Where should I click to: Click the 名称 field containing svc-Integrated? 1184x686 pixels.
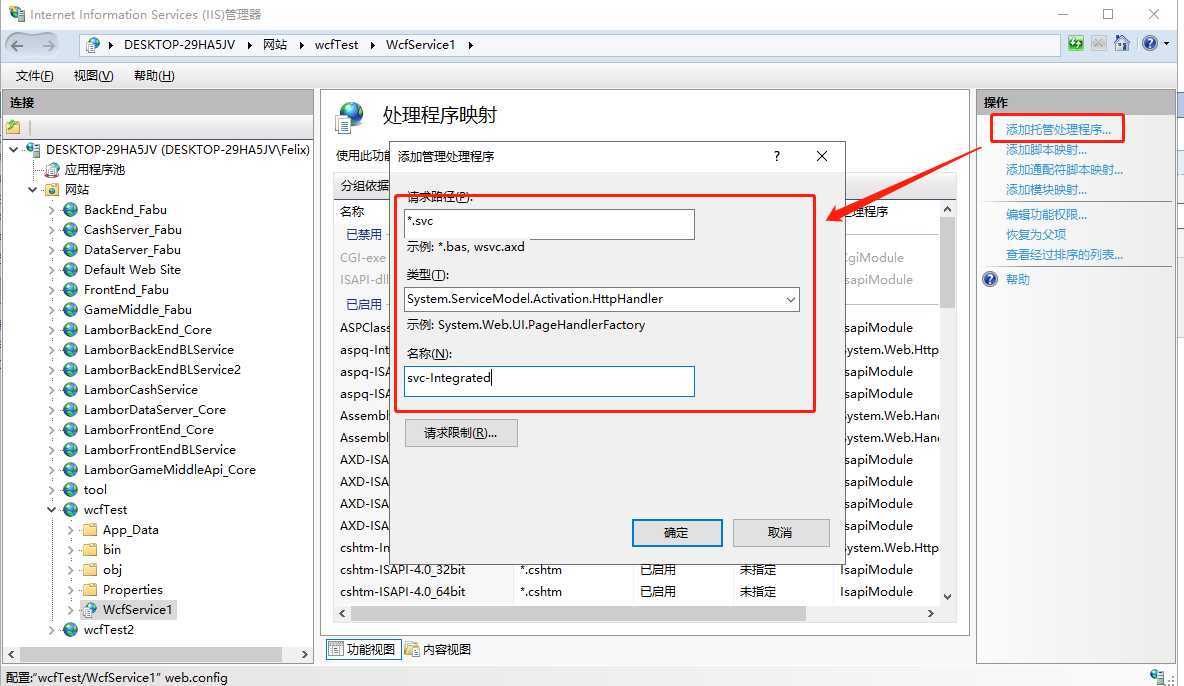point(549,382)
